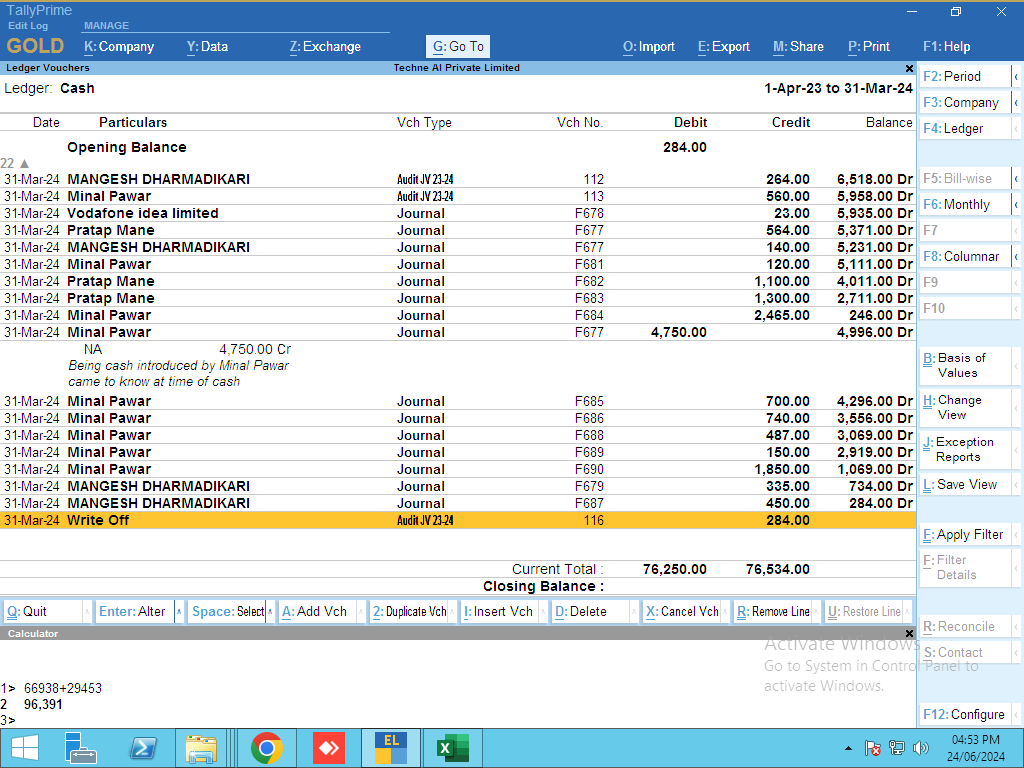Open the taskbar clock showing 04:53 PM
Screen dimensions: 1024x768
pos(976,748)
